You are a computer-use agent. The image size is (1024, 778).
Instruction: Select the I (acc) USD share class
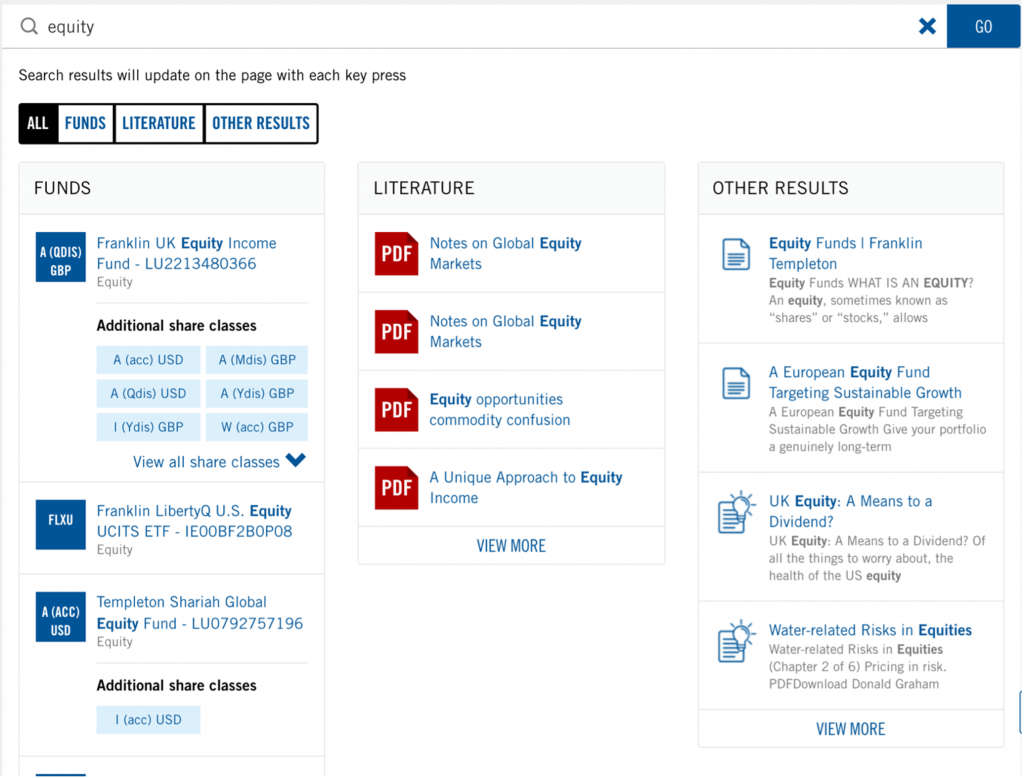tap(148, 720)
